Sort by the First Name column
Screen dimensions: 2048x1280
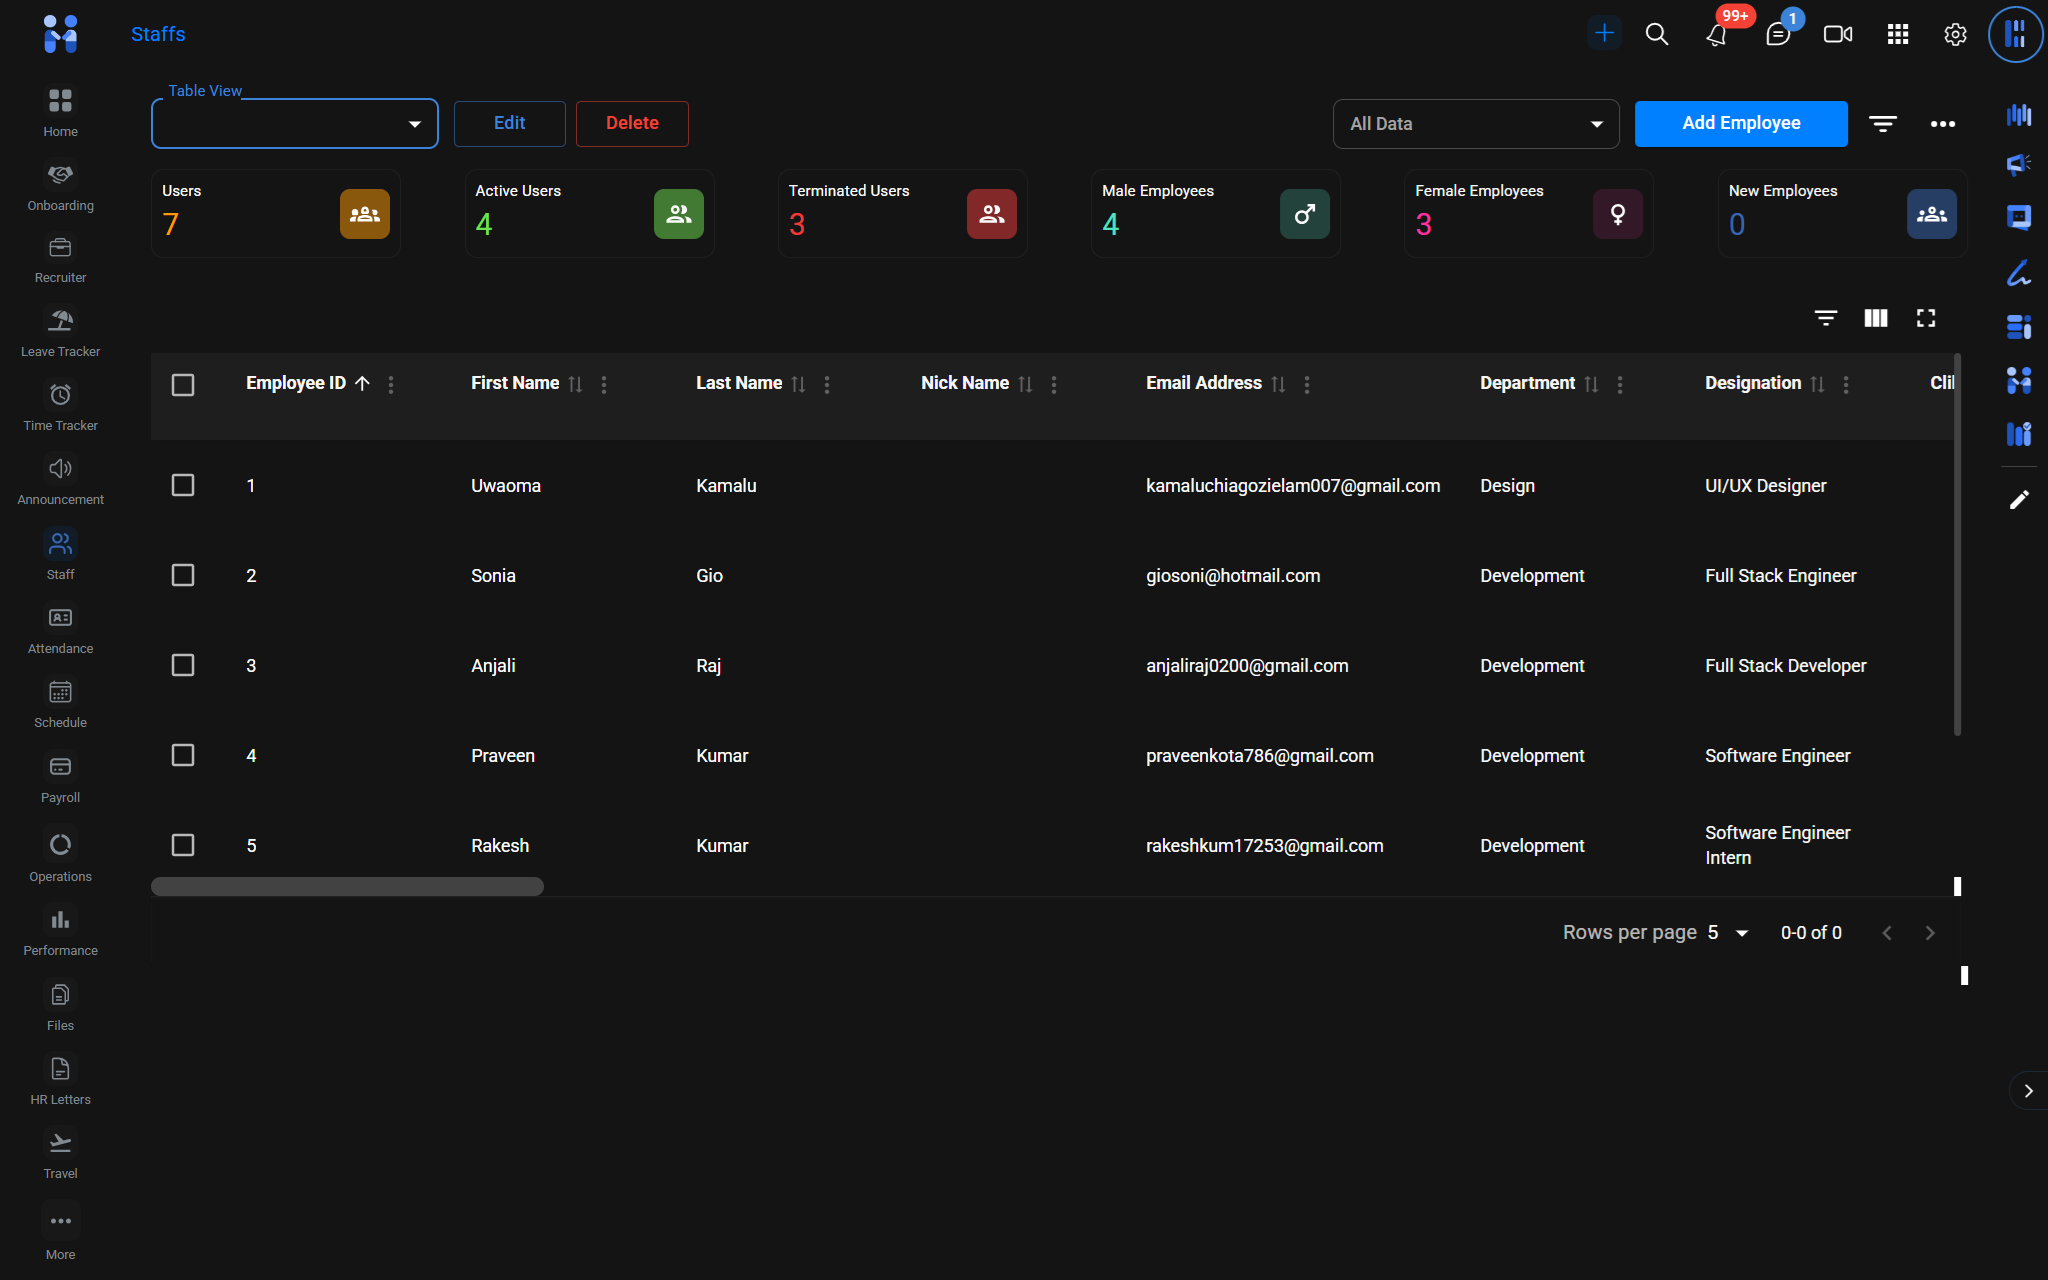pyautogui.click(x=575, y=384)
